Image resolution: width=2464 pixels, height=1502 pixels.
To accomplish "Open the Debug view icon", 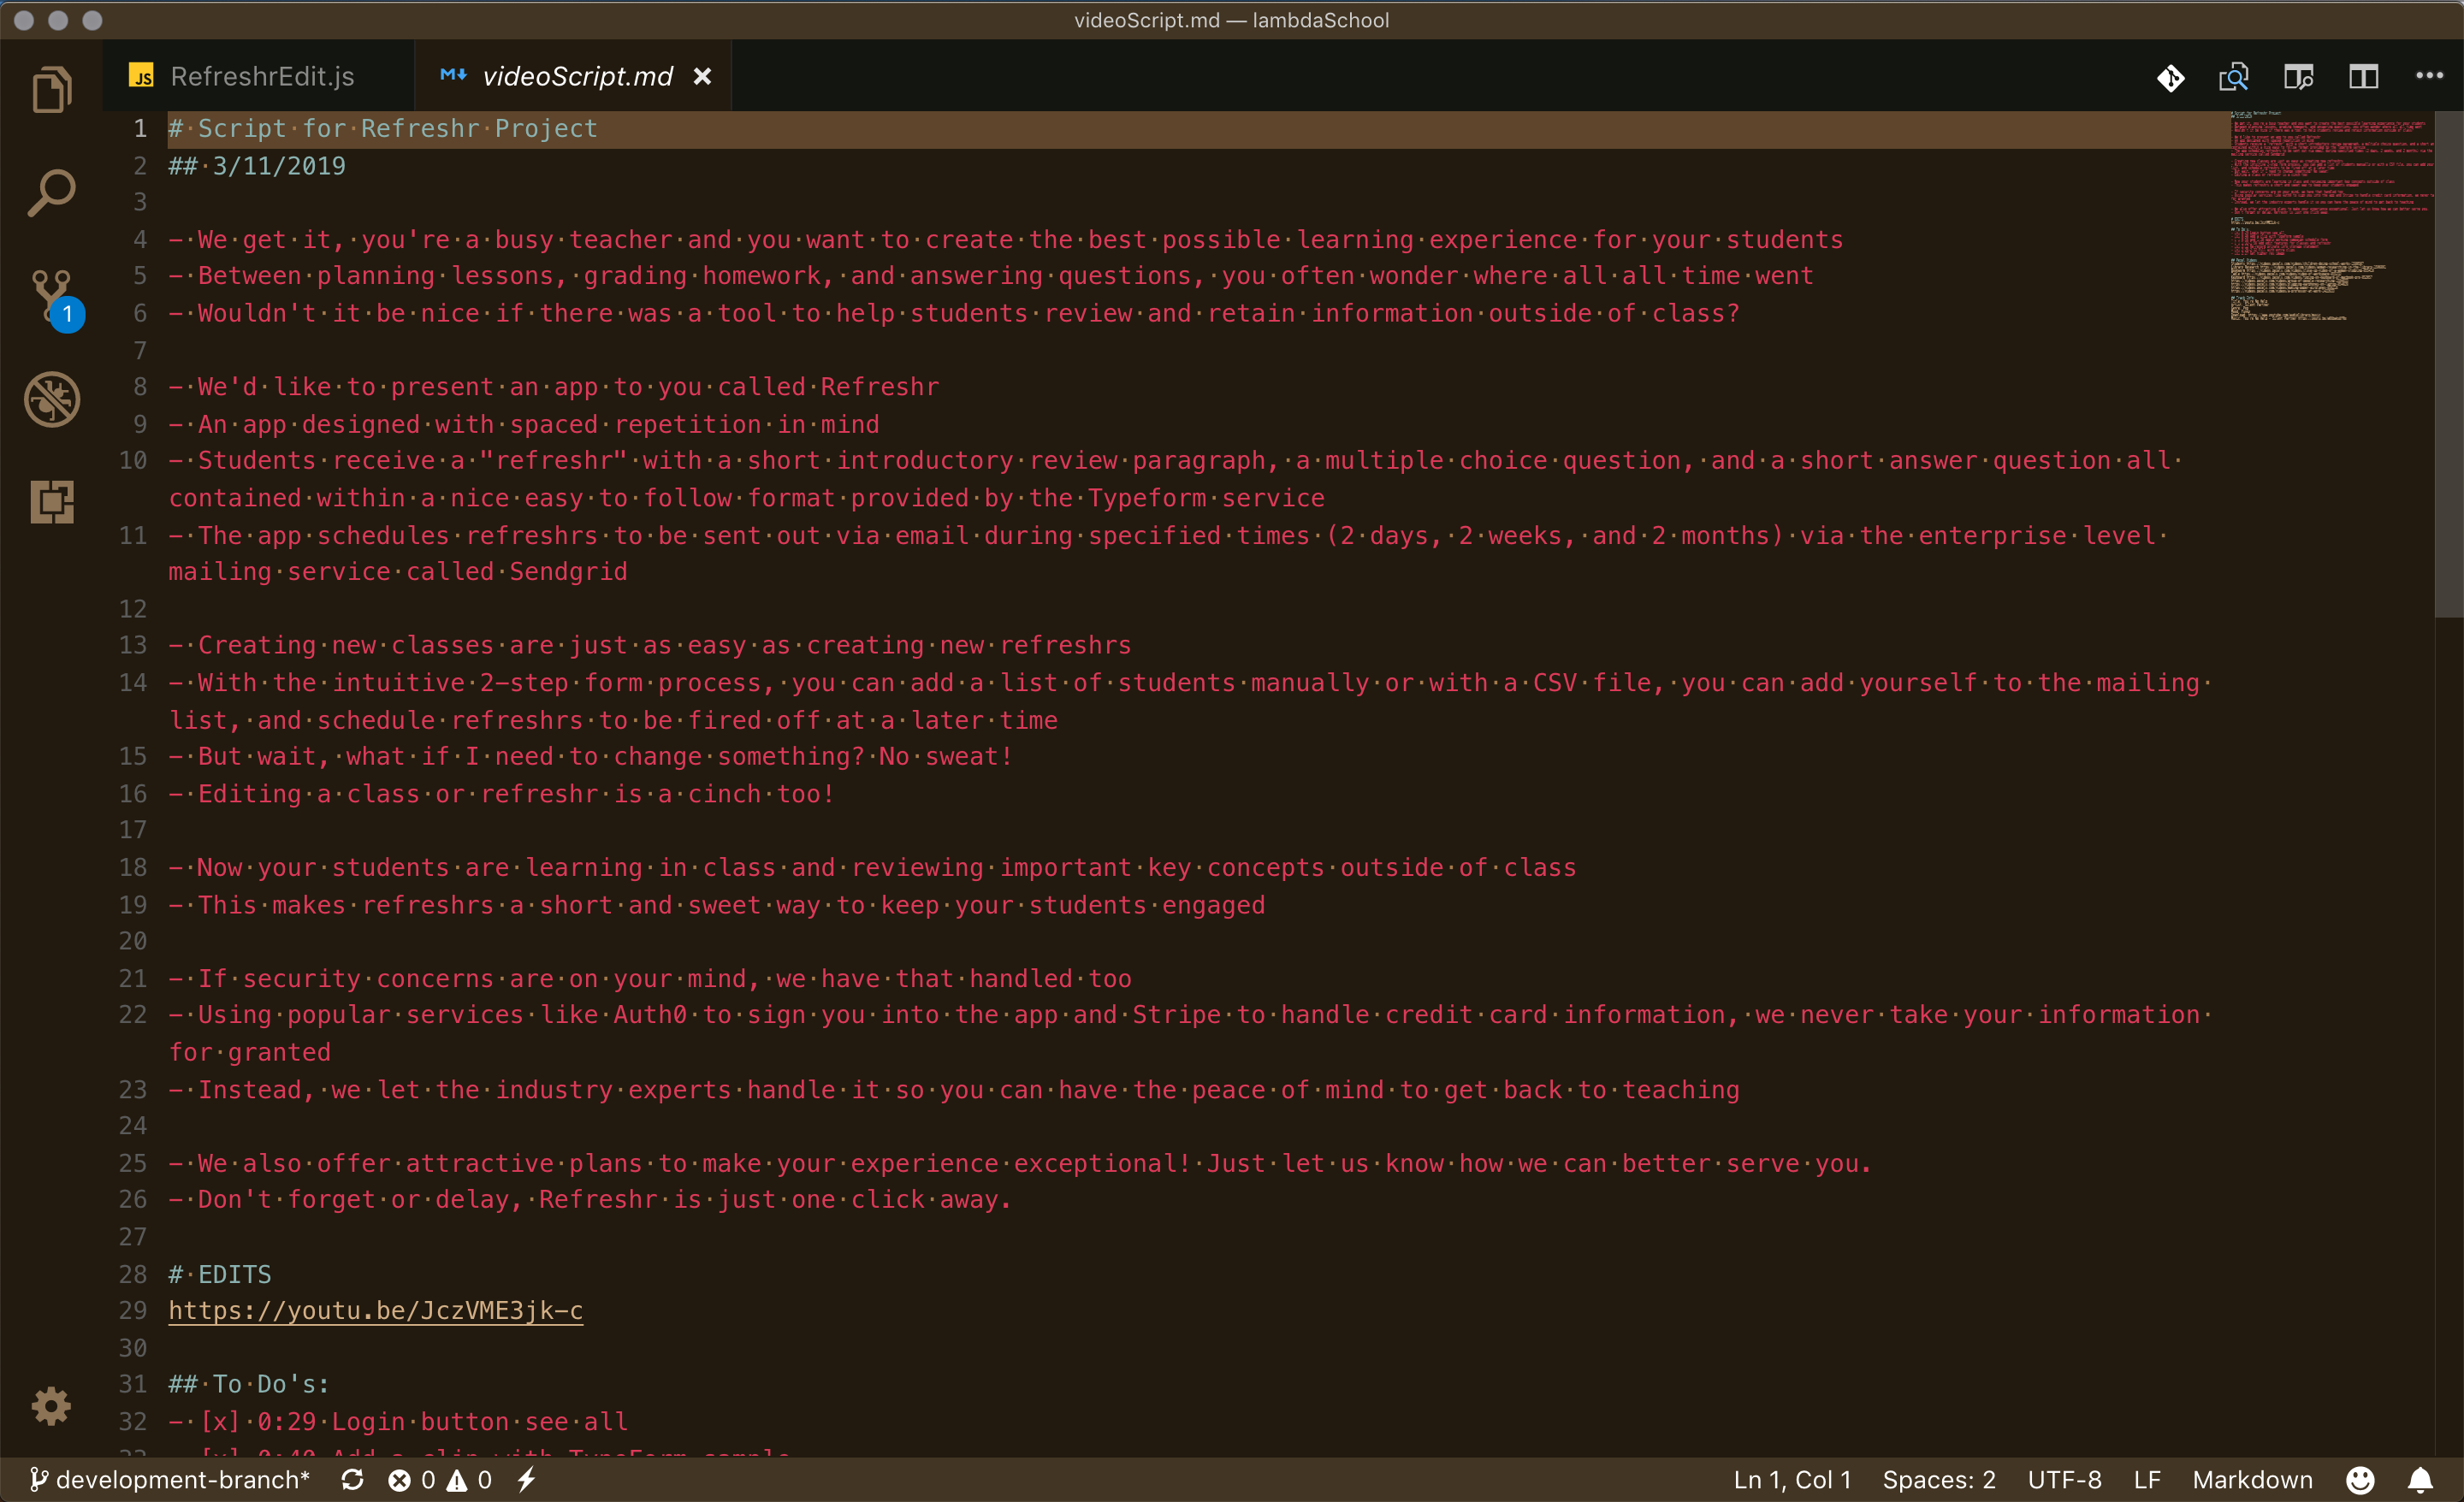I will click(52, 399).
